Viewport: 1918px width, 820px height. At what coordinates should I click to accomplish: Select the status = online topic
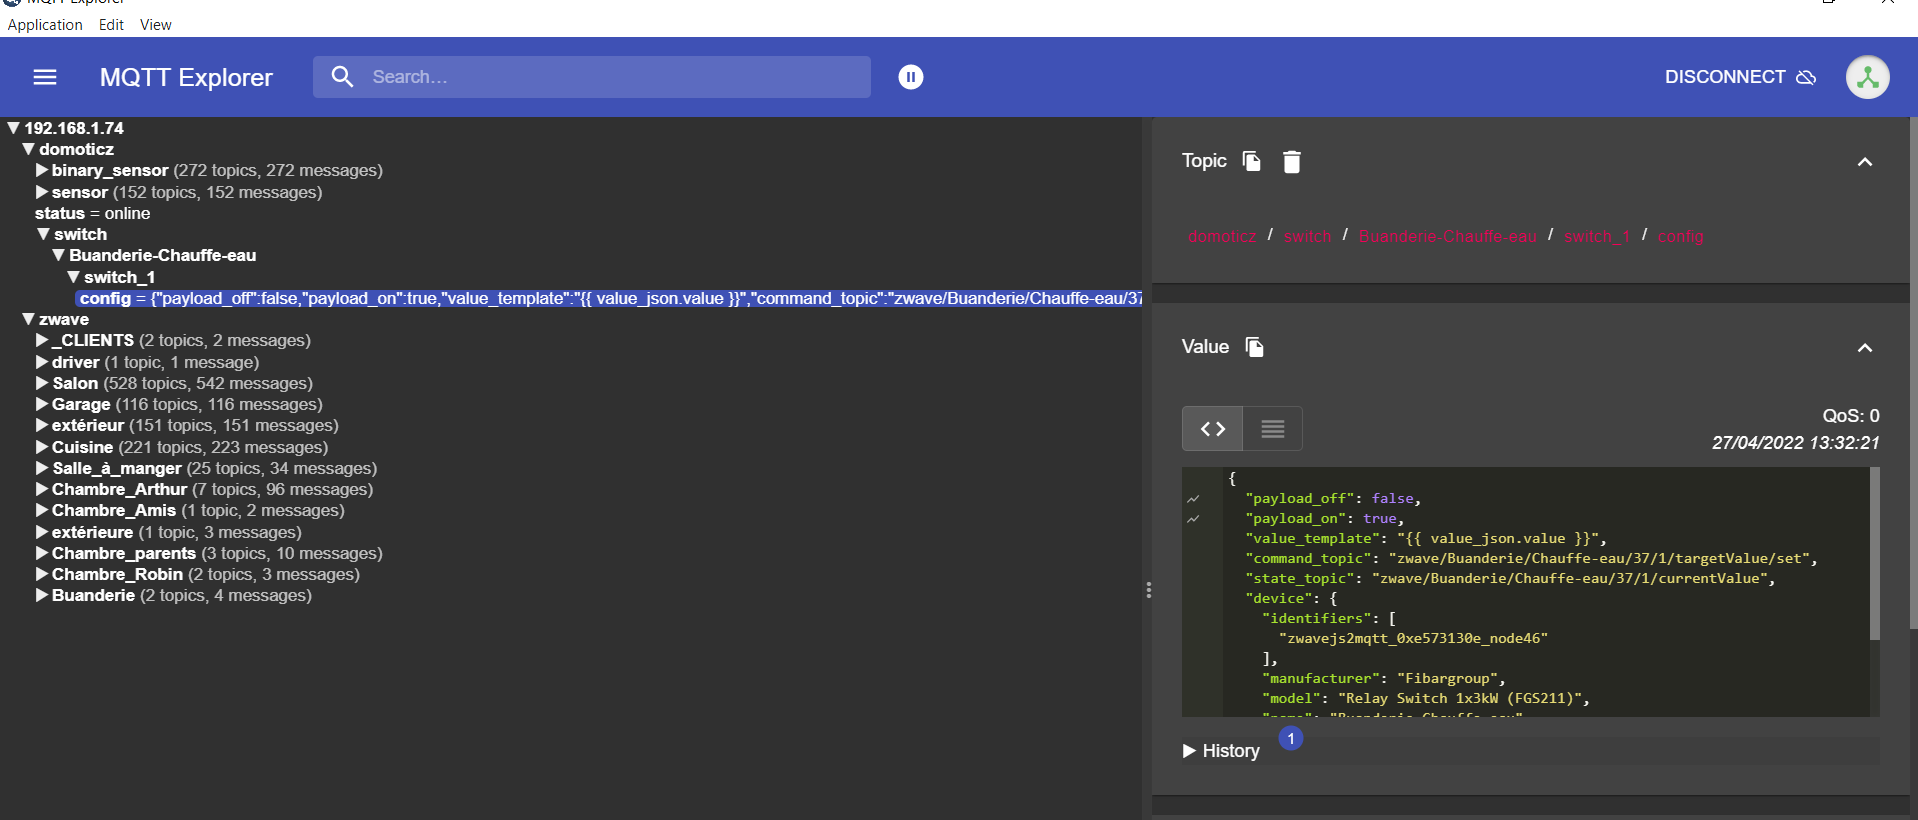[x=92, y=213]
